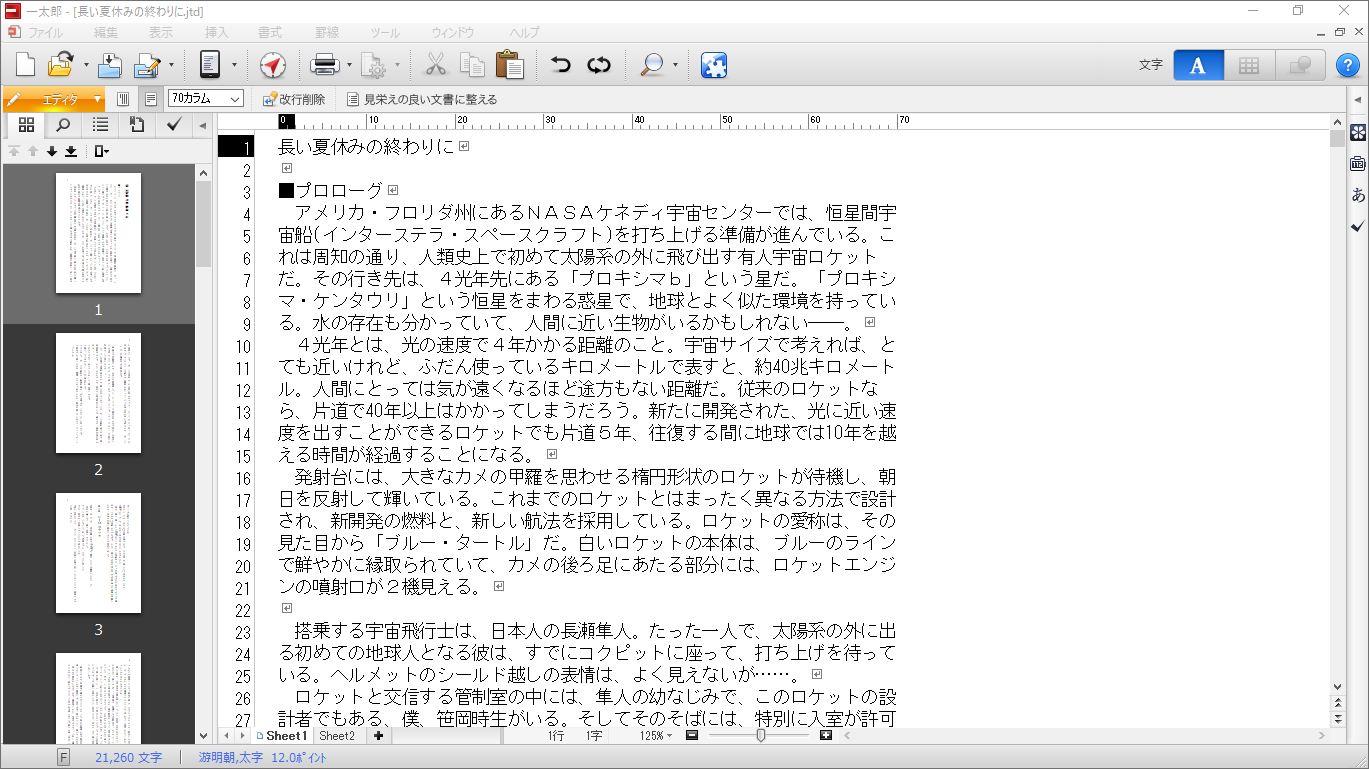Screen dimensions: 1369x769
Task: Select the bookmark/document panel tab
Action: pyautogui.click(x=137, y=125)
